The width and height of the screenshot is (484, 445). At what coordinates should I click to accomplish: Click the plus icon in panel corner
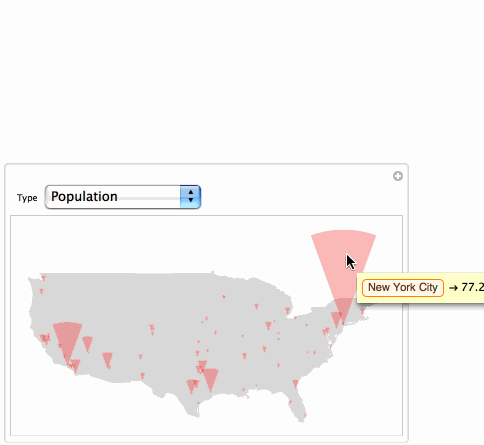(x=397, y=176)
